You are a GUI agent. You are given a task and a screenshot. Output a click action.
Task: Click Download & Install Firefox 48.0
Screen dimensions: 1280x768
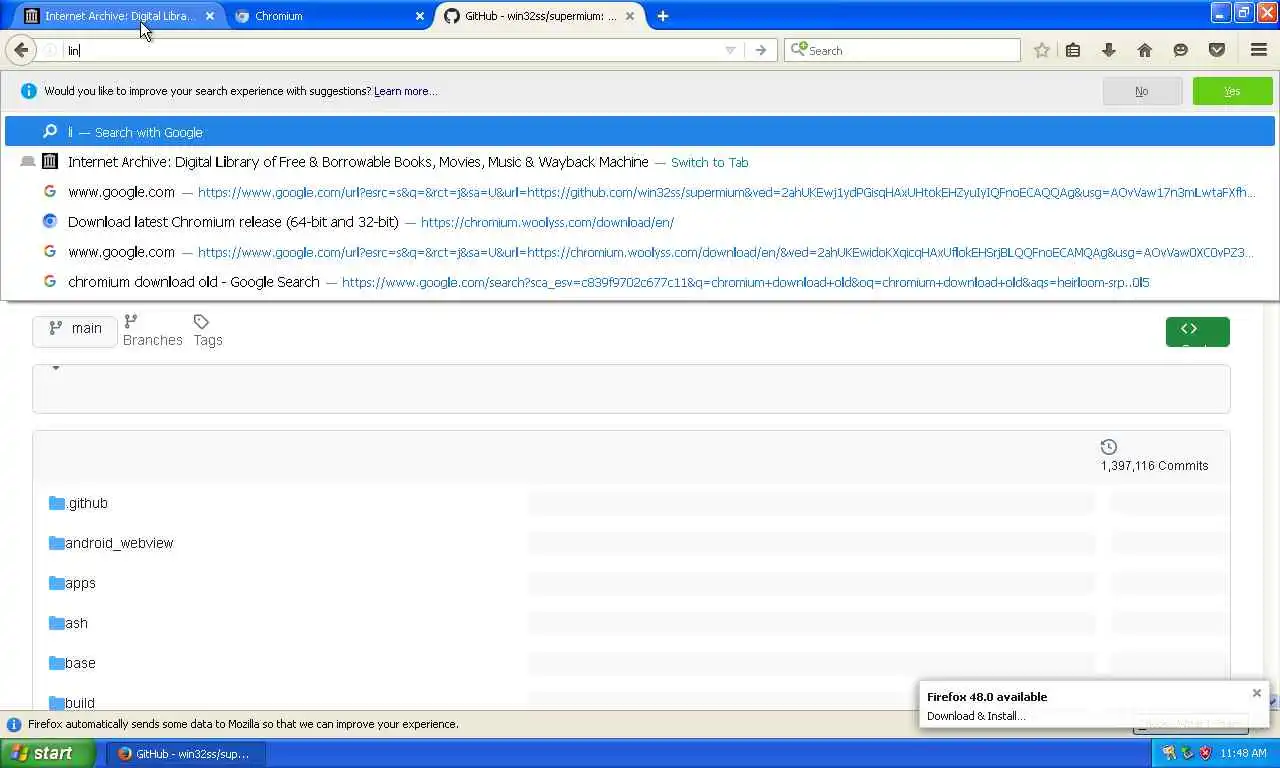coord(976,716)
